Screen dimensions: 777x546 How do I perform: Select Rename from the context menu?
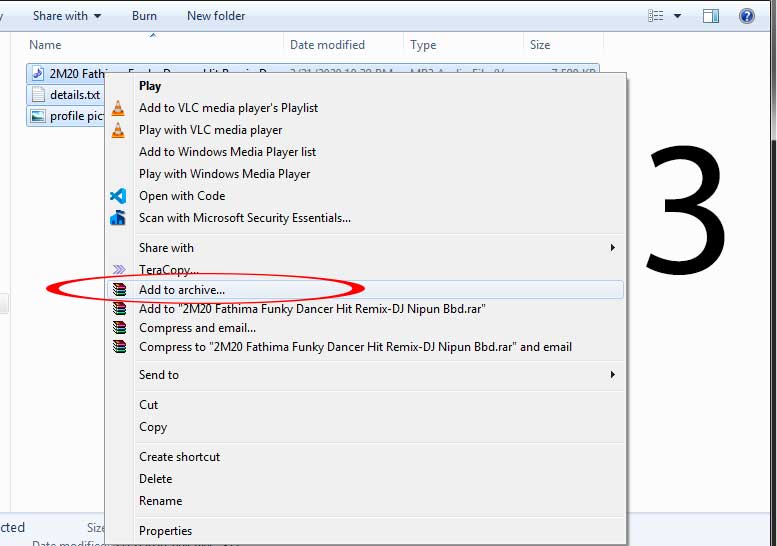161,501
